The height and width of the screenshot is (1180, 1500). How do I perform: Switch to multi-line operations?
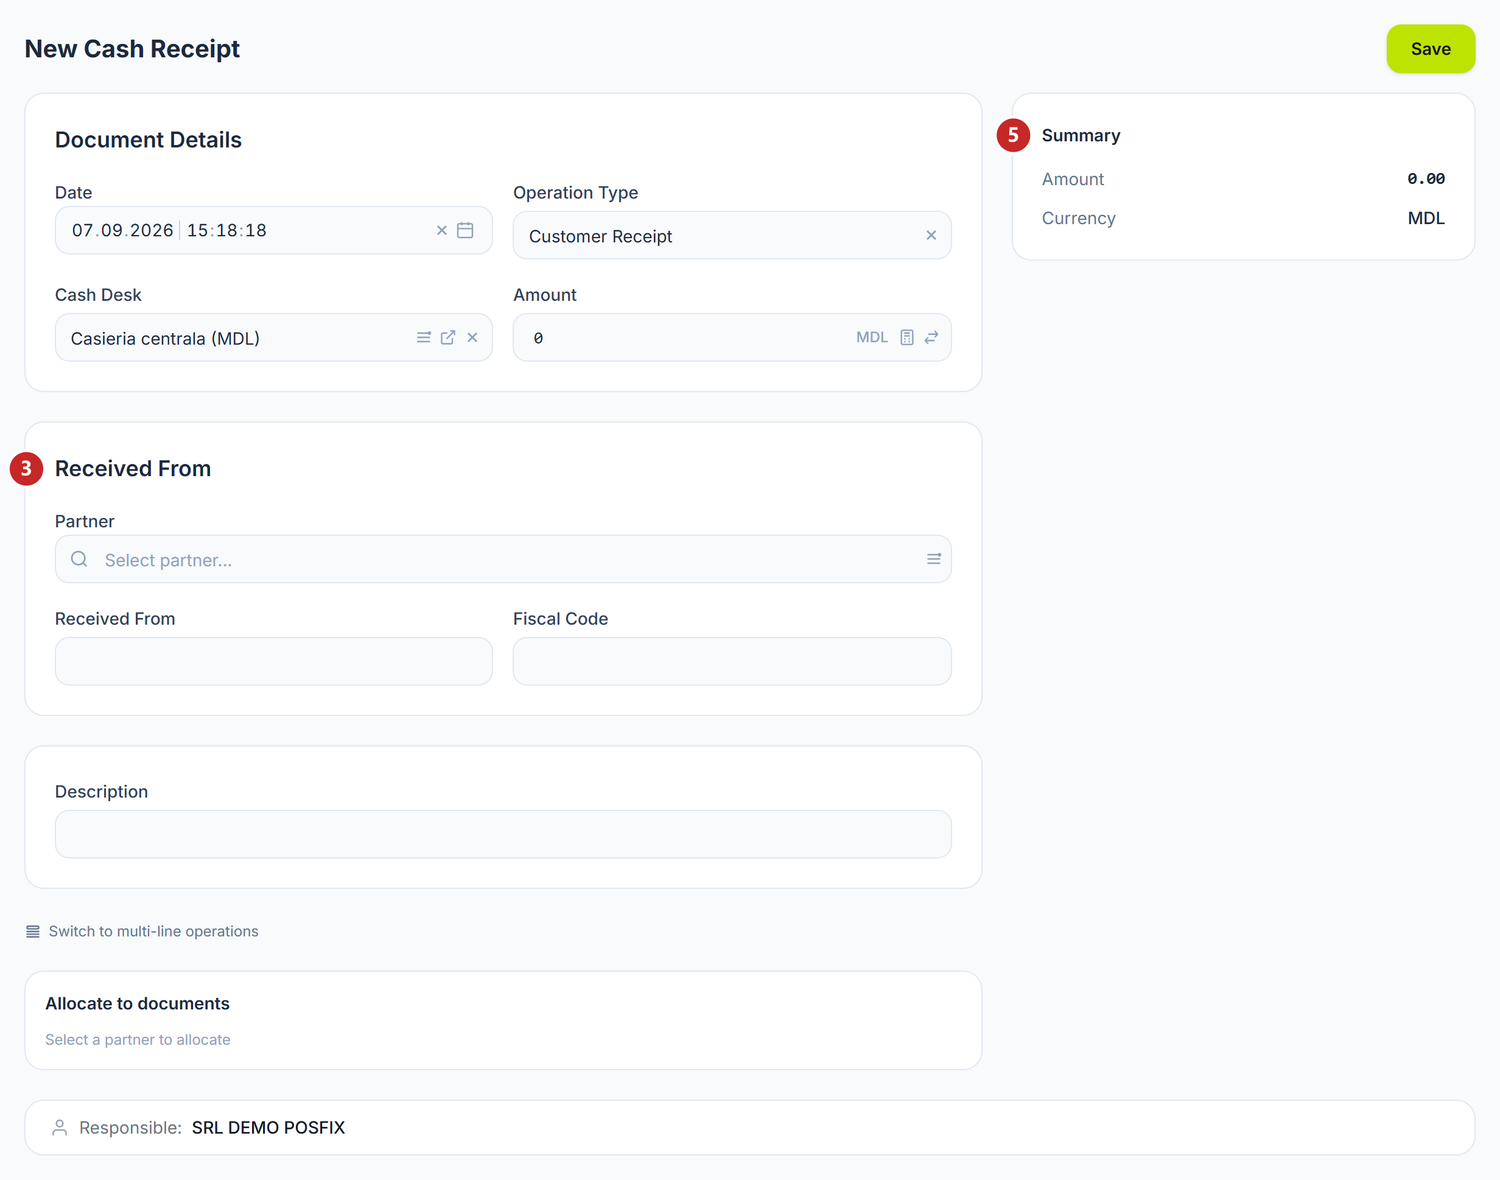coord(142,931)
